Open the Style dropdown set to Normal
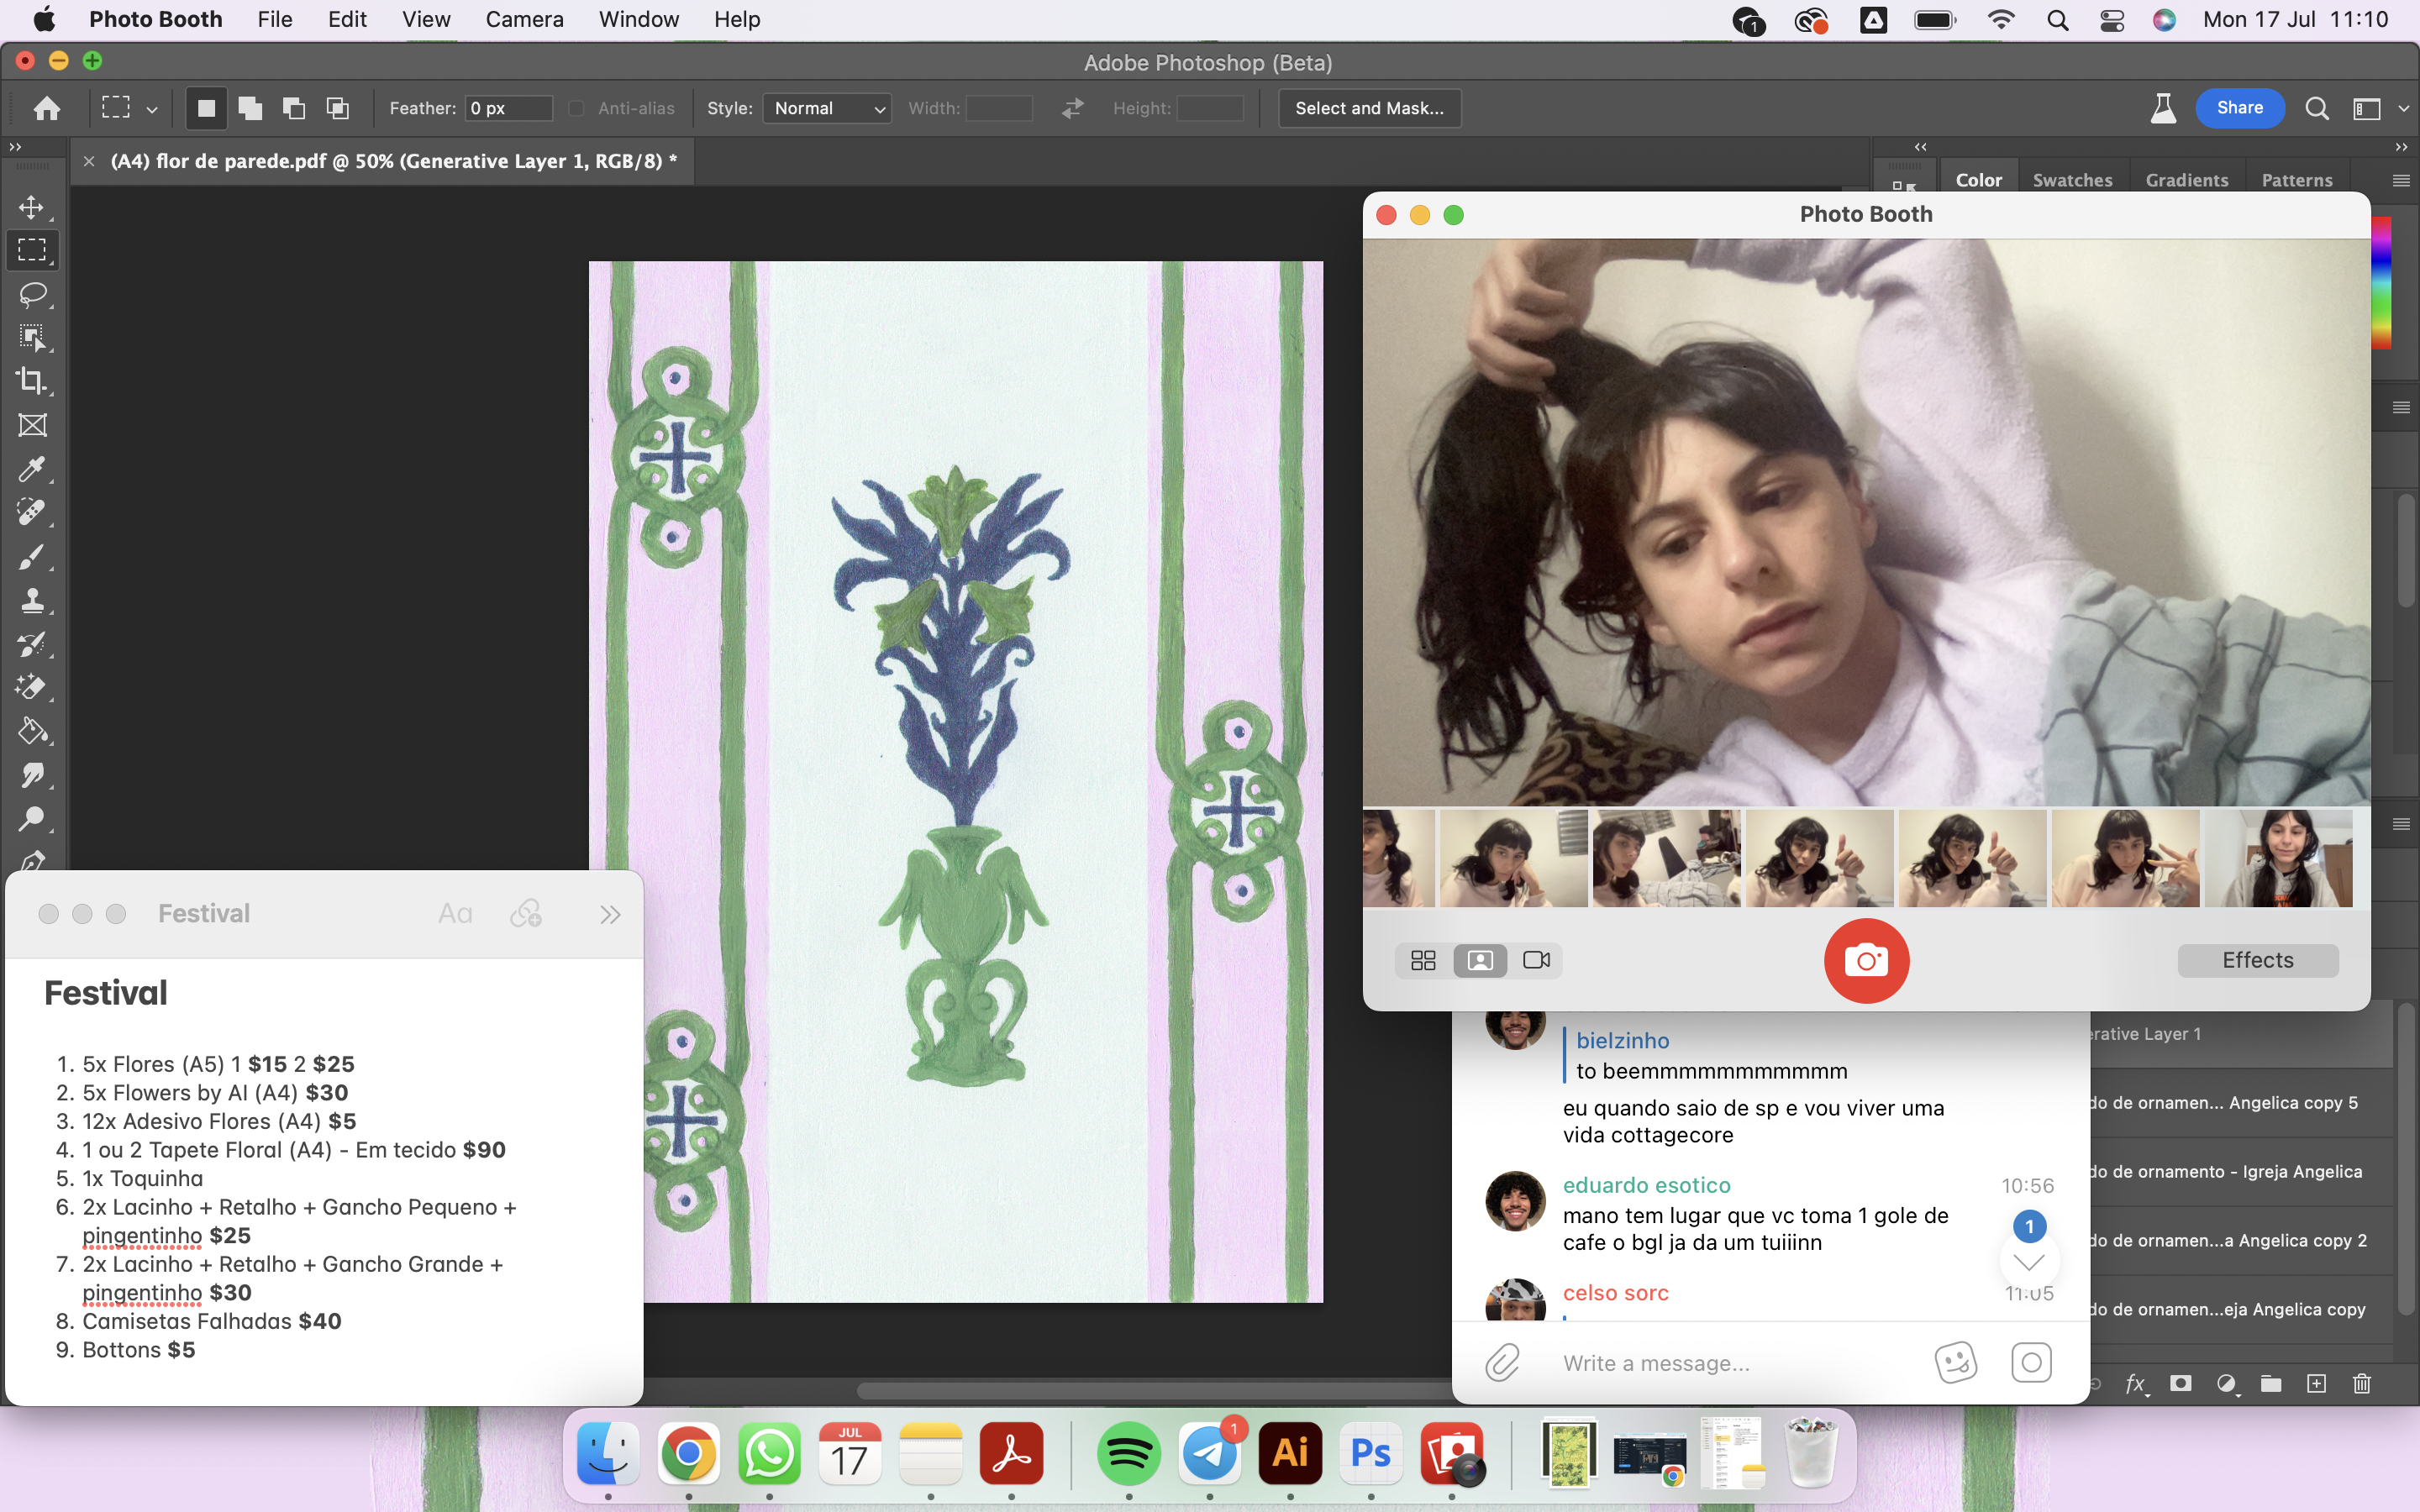Screen dimensions: 2420x1512 pos(827,108)
